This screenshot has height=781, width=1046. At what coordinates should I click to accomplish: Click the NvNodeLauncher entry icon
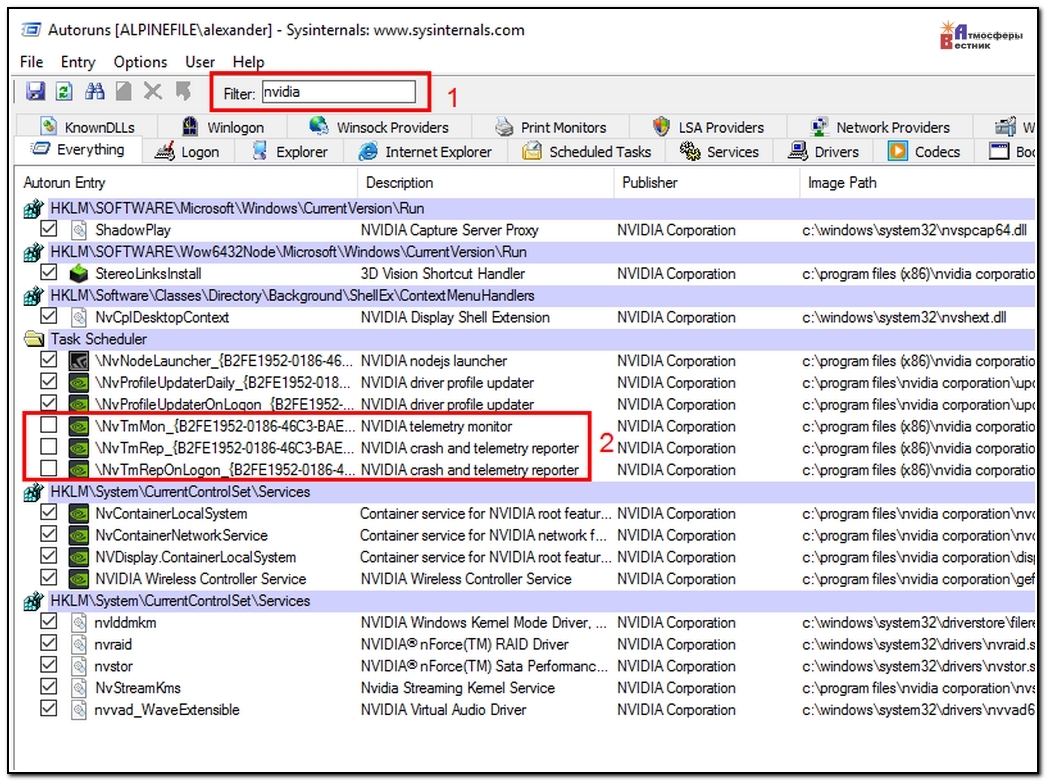79,361
